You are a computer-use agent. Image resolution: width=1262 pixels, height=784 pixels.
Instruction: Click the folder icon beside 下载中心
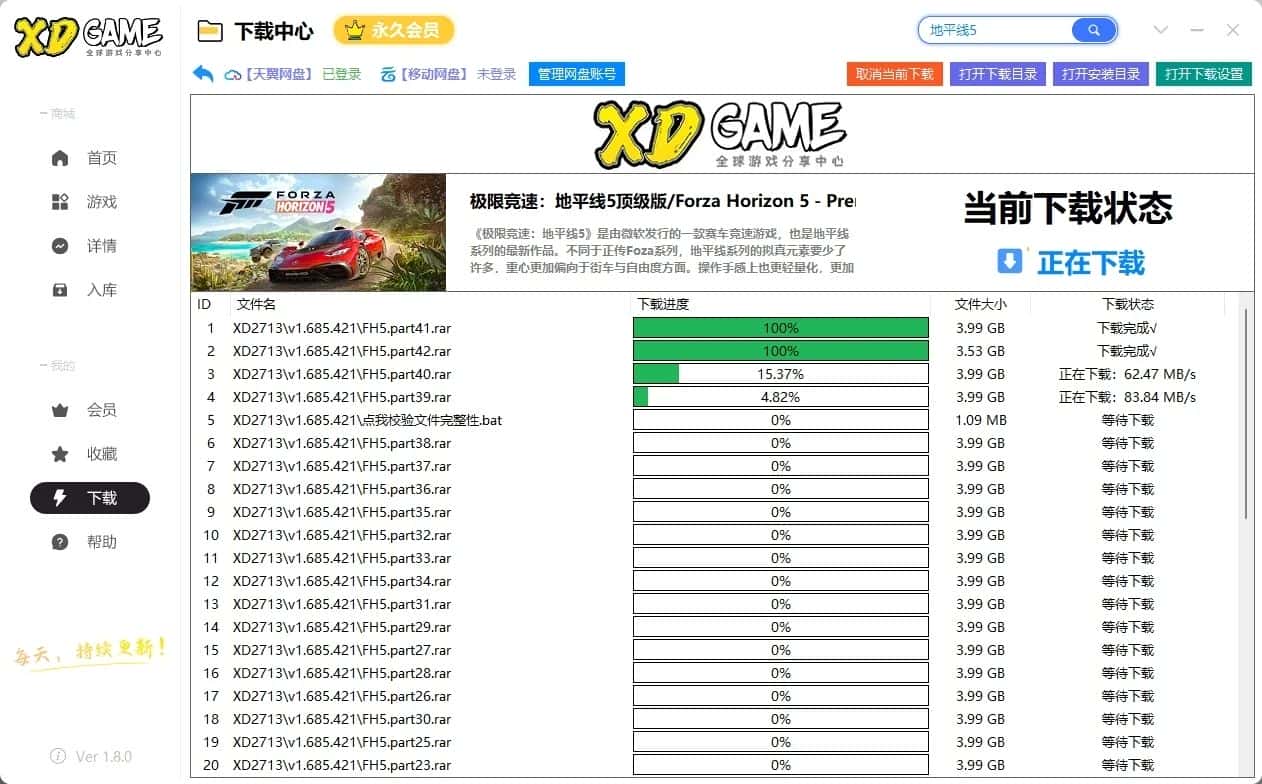[210, 31]
